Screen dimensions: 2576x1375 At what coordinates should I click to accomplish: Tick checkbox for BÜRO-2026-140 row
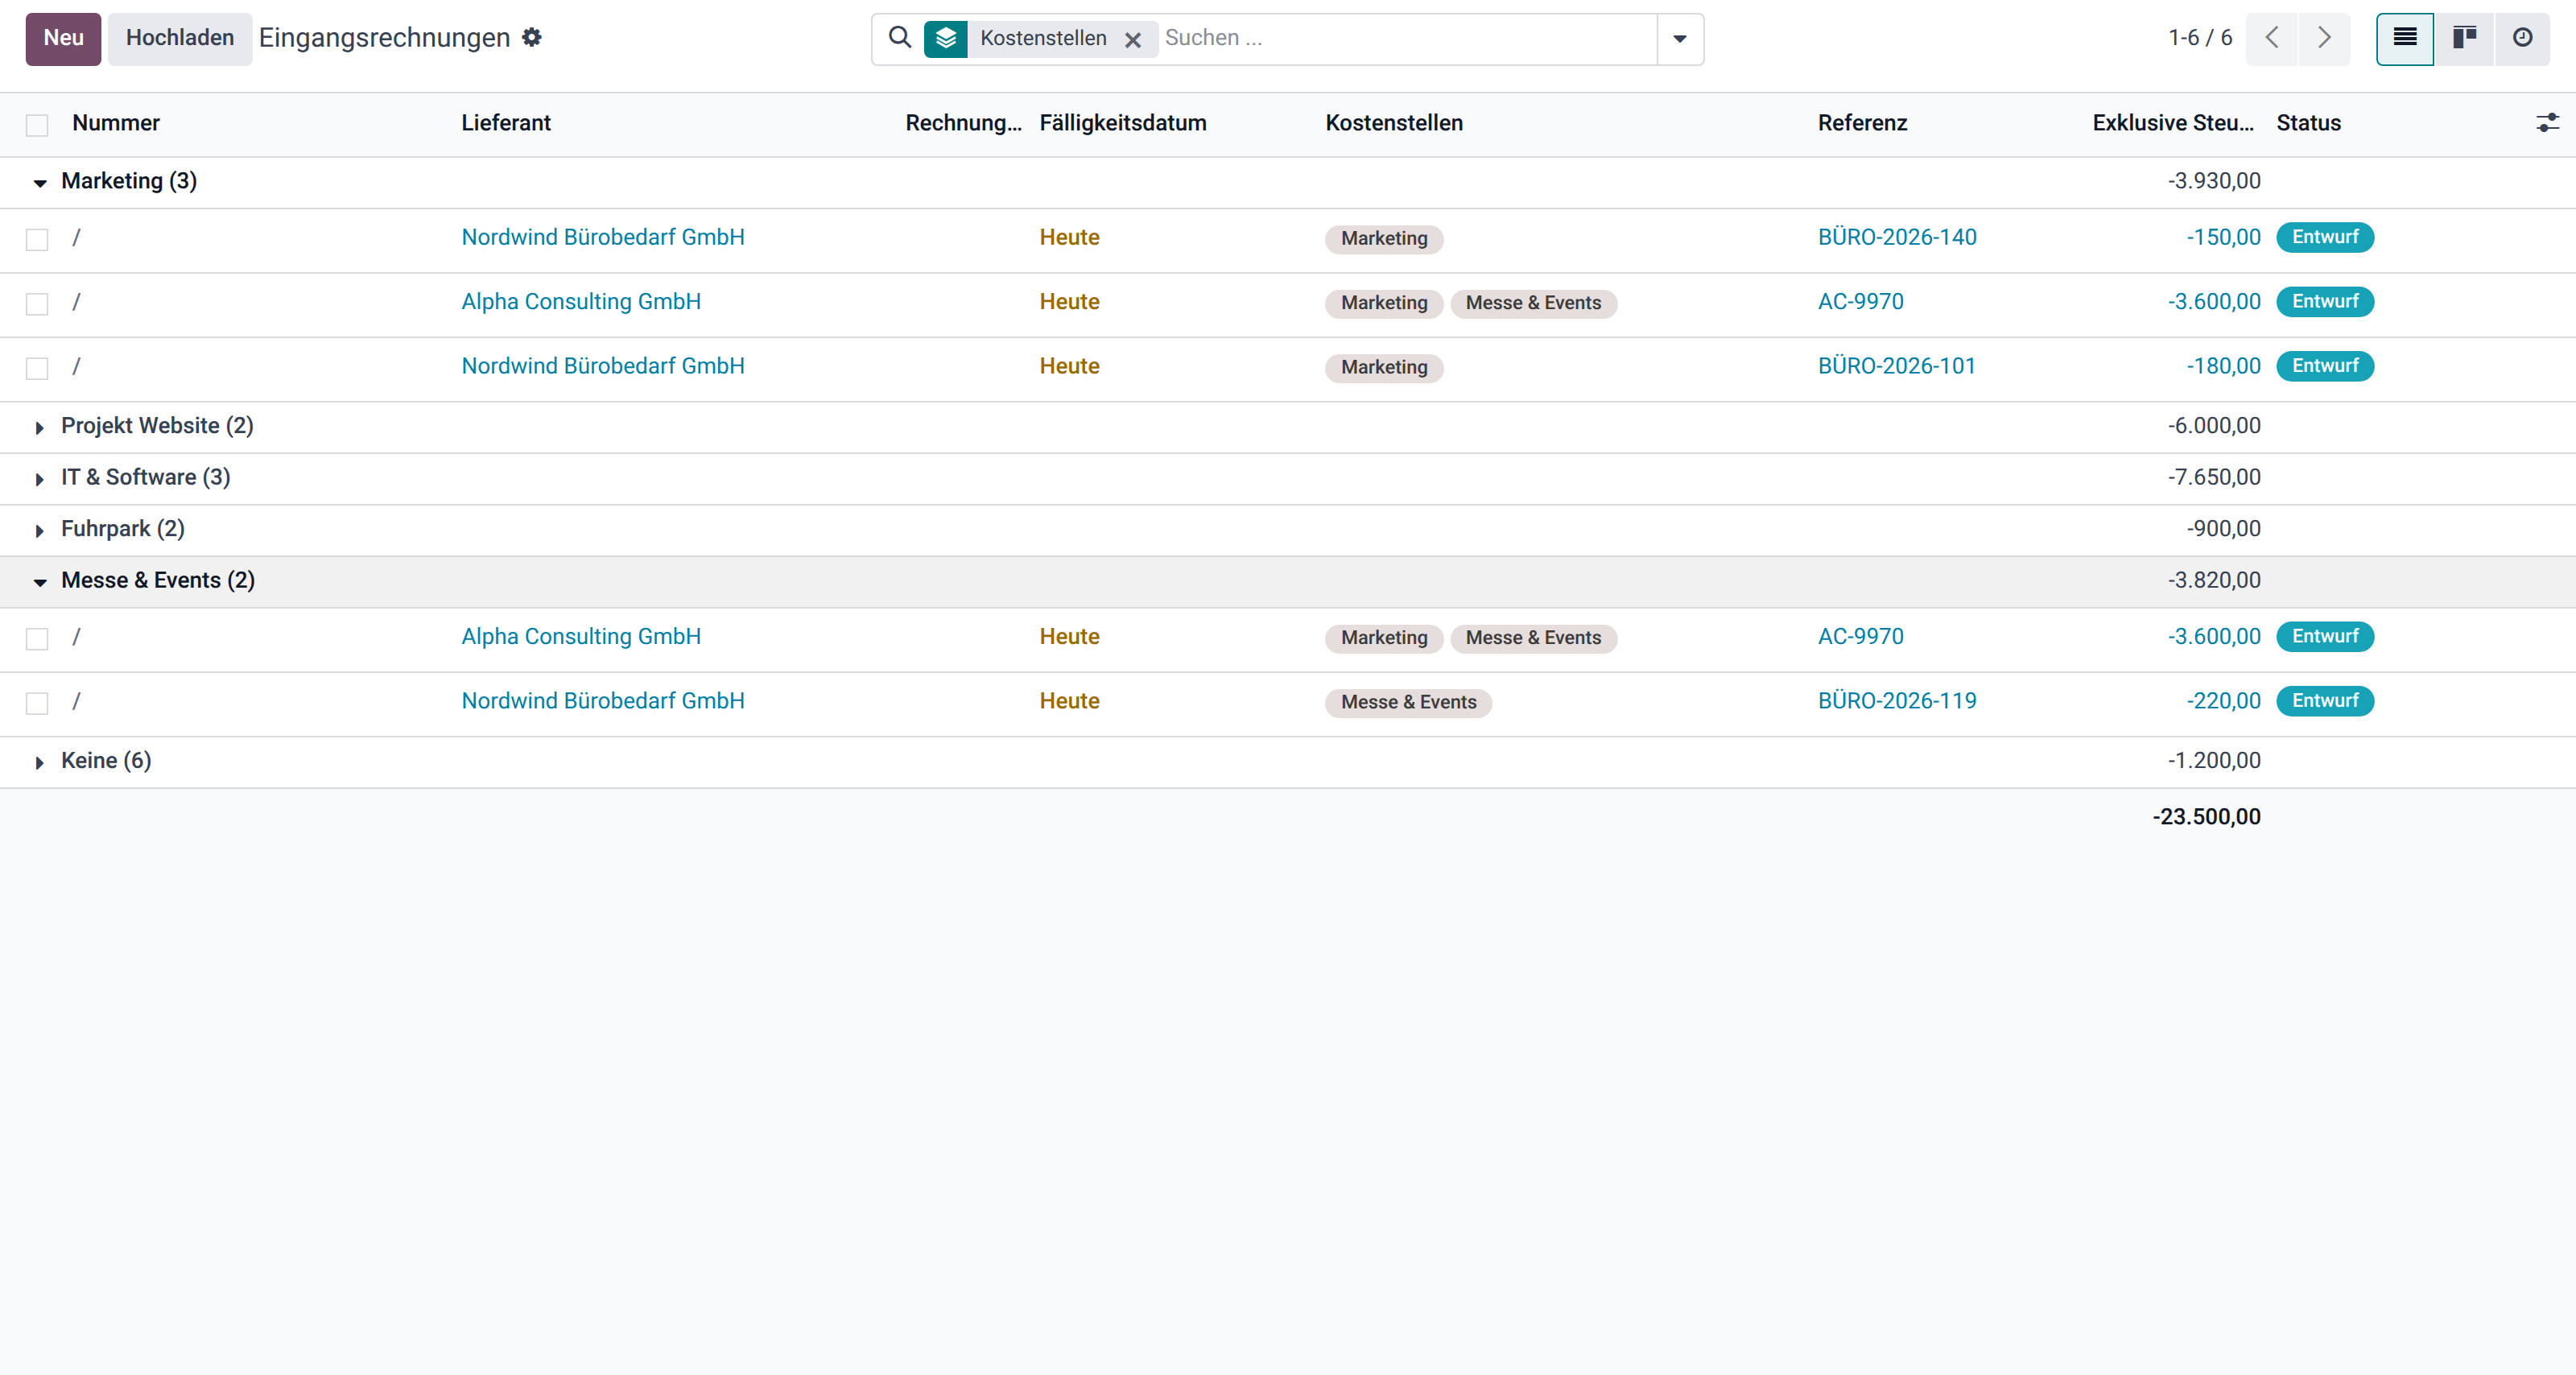[x=37, y=240]
